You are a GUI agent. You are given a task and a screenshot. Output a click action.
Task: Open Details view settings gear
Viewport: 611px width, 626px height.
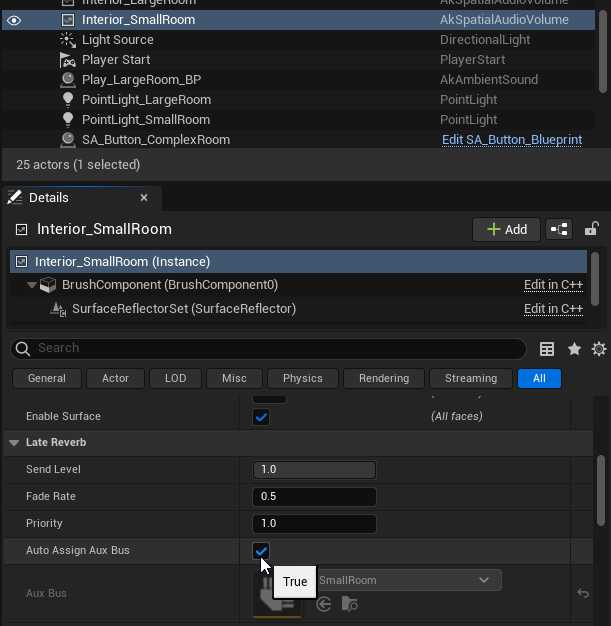pyautogui.click(x=599, y=349)
